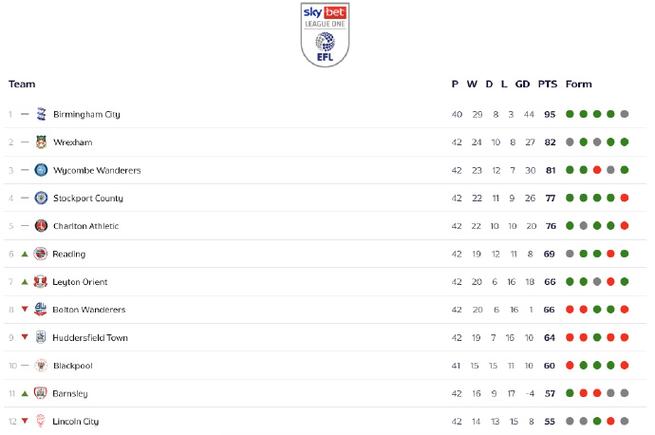Click the Wrexham club crest

tap(41, 142)
